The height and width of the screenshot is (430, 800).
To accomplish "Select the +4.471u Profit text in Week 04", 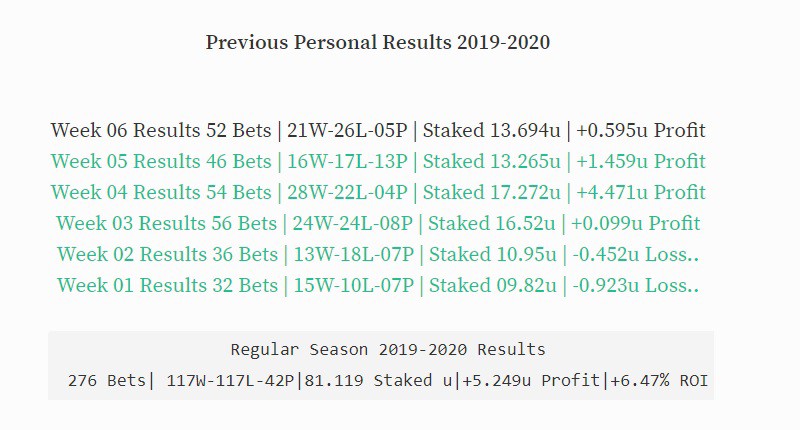I will 641,193.
